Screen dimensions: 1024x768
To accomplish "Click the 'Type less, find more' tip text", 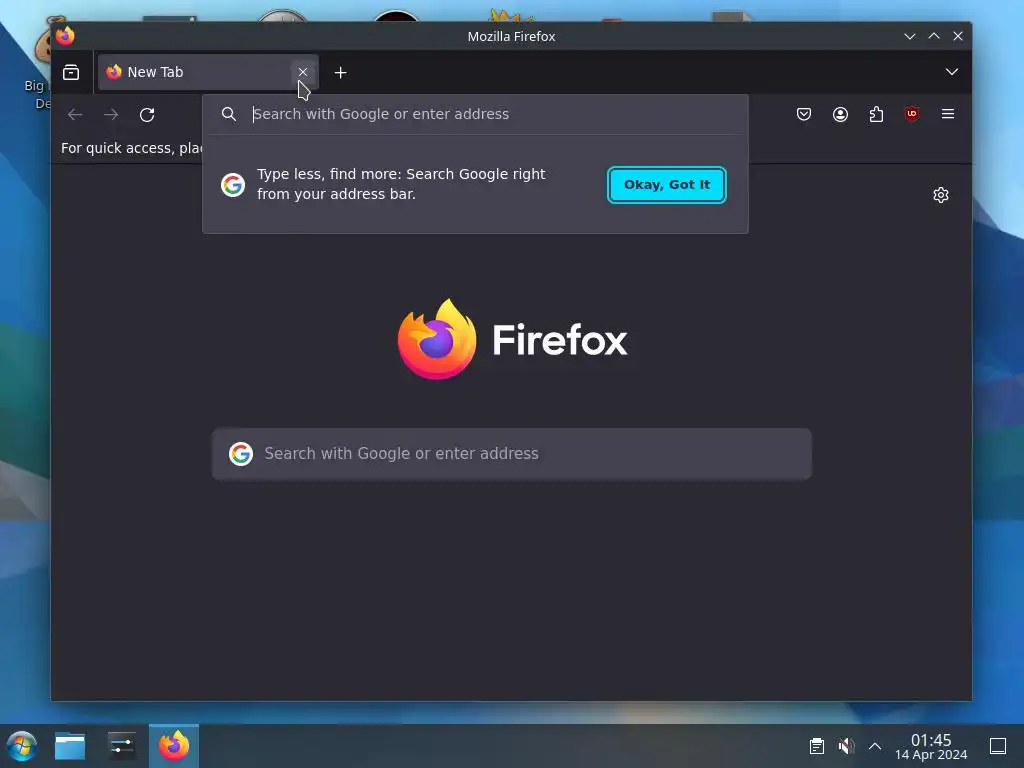I will (401, 184).
